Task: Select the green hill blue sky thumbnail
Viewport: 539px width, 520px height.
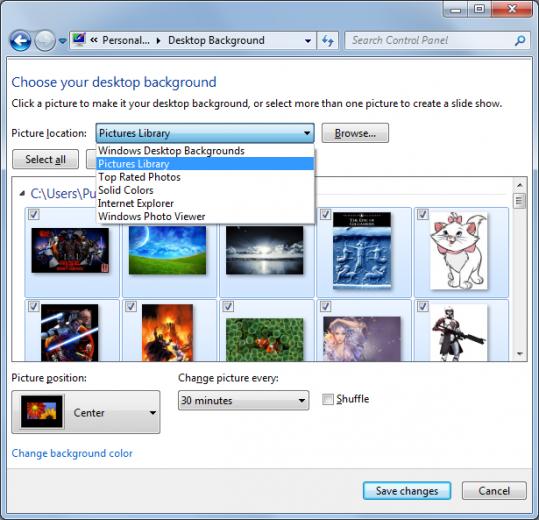Action: pyautogui.click(x=167, y=250)
